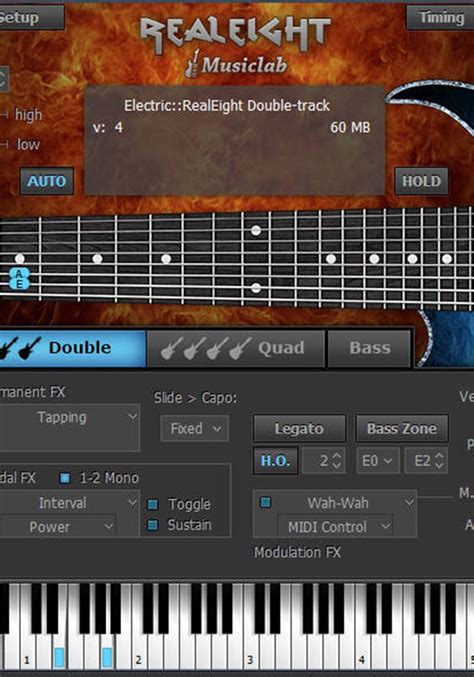The width and height of the screenshot is (474, 677).
Task: Click the E string marker on fretboard
Action: coord(19,284)
